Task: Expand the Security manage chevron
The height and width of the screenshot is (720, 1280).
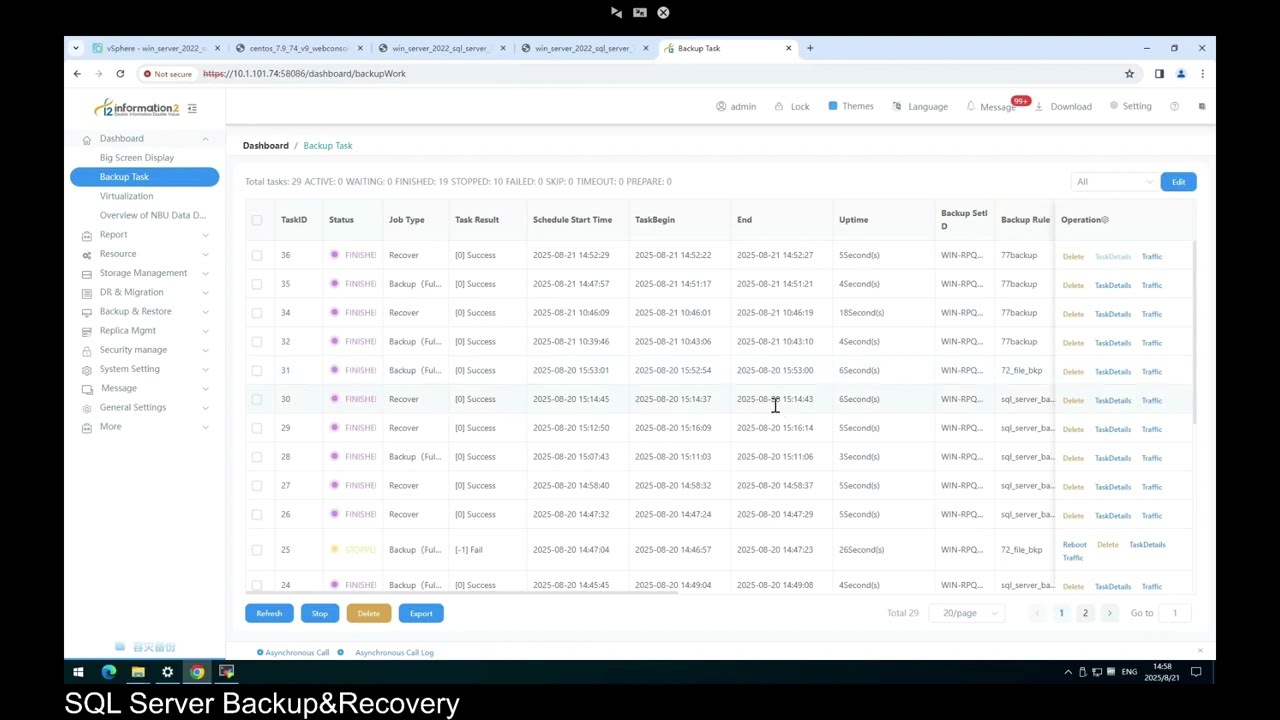Action: [205, 350]
